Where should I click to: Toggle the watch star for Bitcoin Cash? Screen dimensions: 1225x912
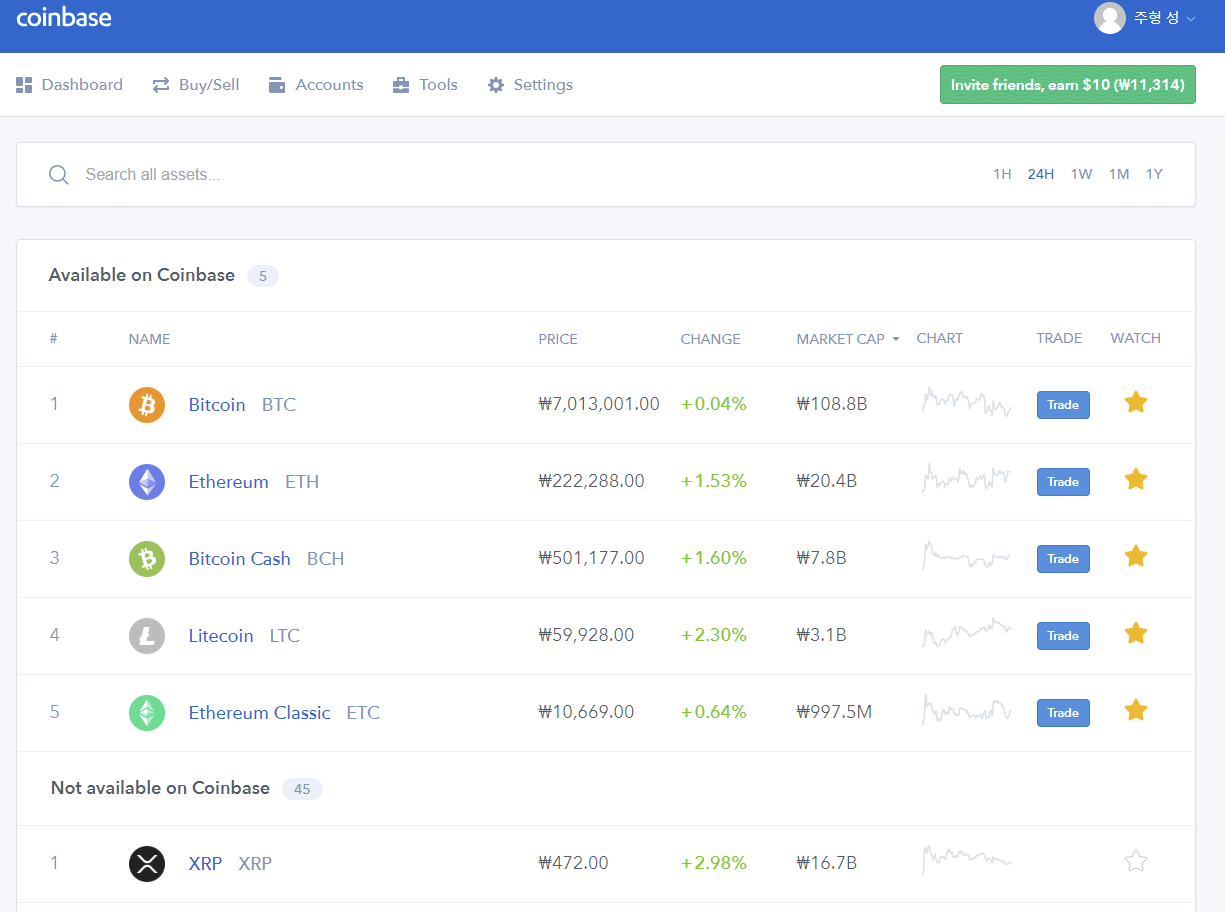click(x=1135, y=556)
